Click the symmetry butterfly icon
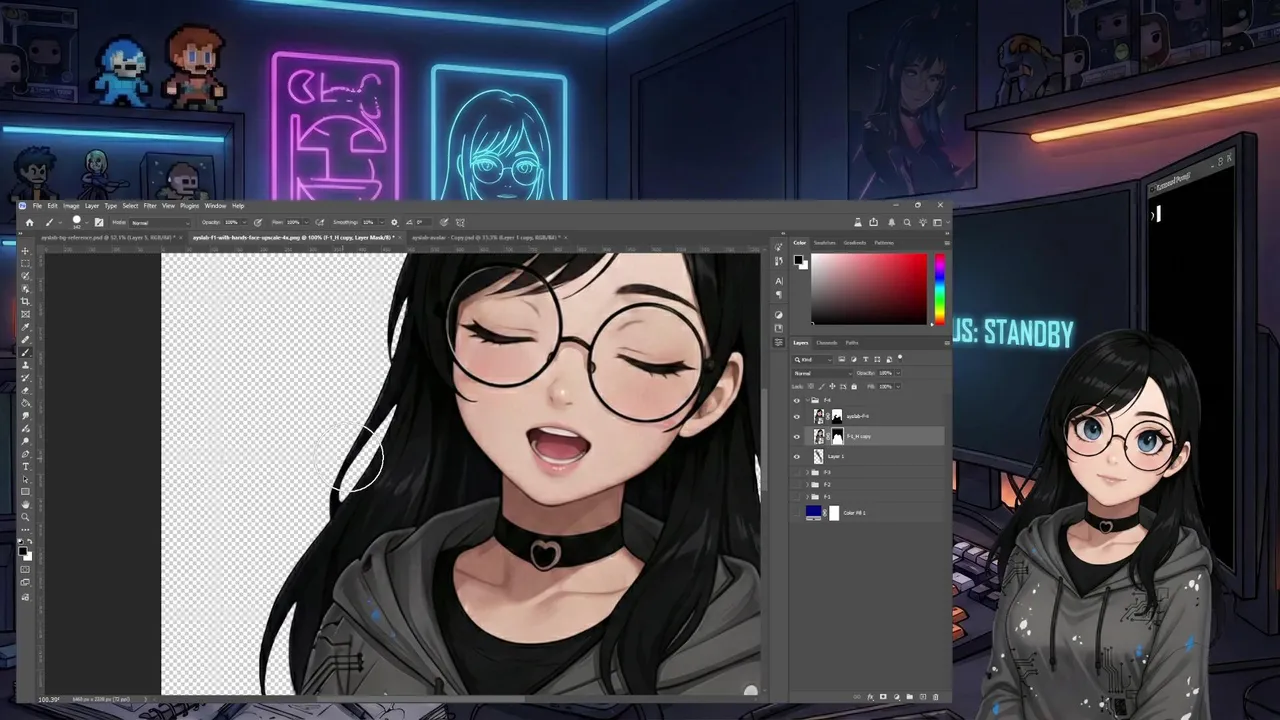1280x720 pixels. pyautogui.click(x=461, y=222)
